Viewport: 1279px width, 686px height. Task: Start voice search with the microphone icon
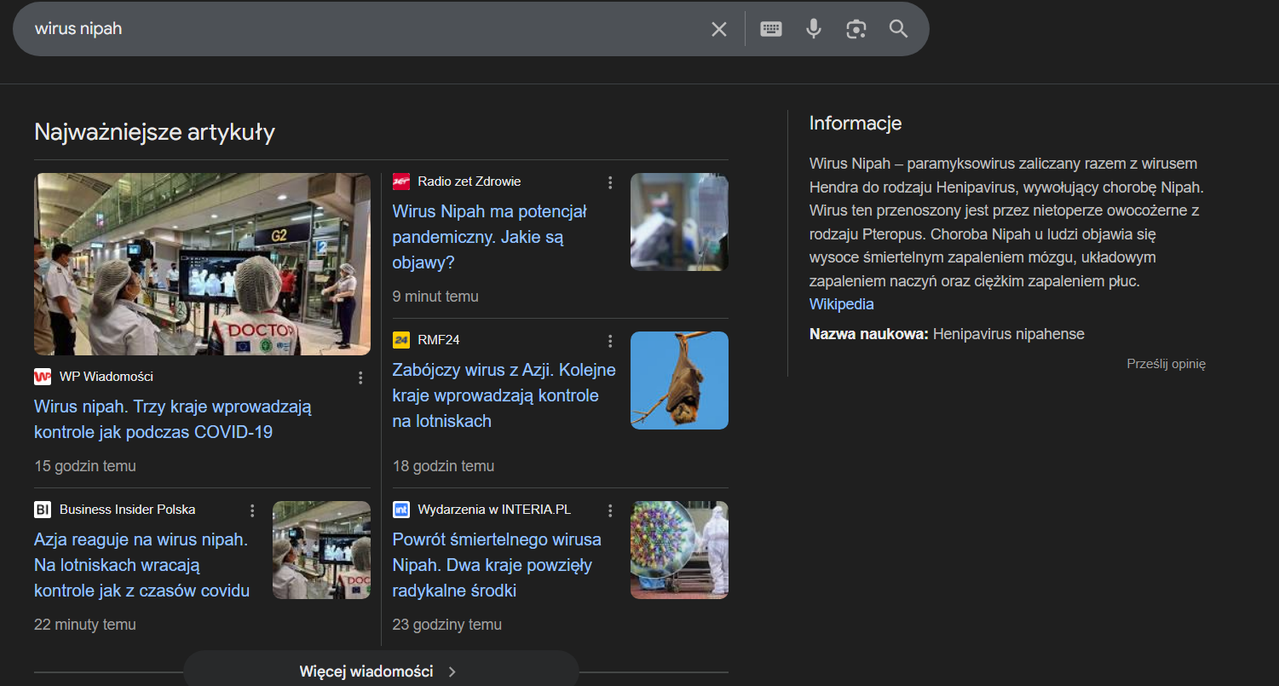pos(814,29)
